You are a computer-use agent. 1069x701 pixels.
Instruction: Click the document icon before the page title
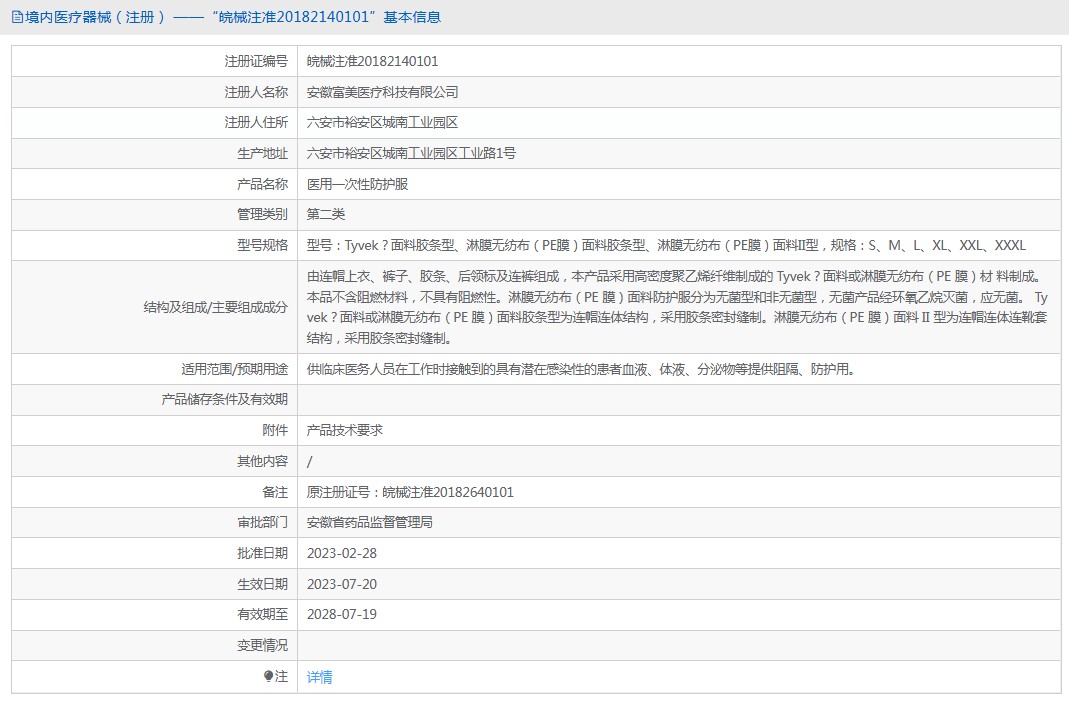click(17, 17)
